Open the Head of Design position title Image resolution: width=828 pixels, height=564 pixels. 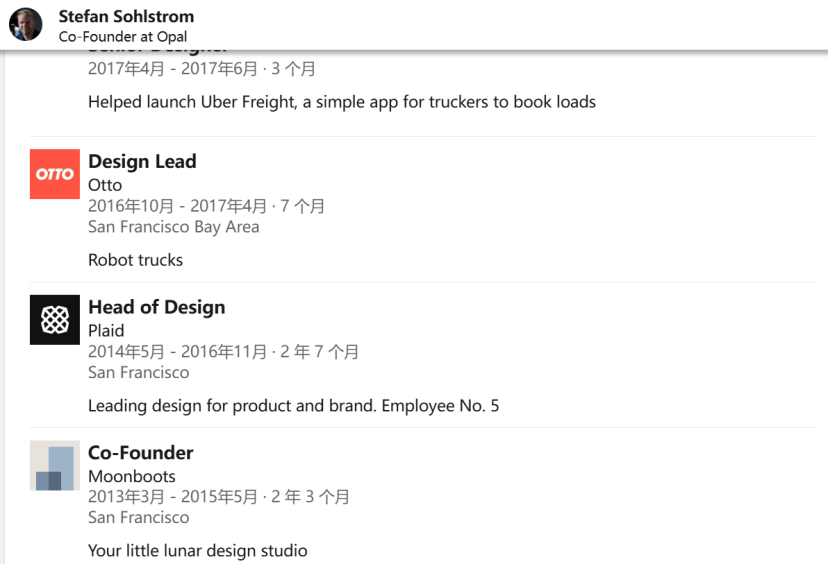(x=157, y=307)
